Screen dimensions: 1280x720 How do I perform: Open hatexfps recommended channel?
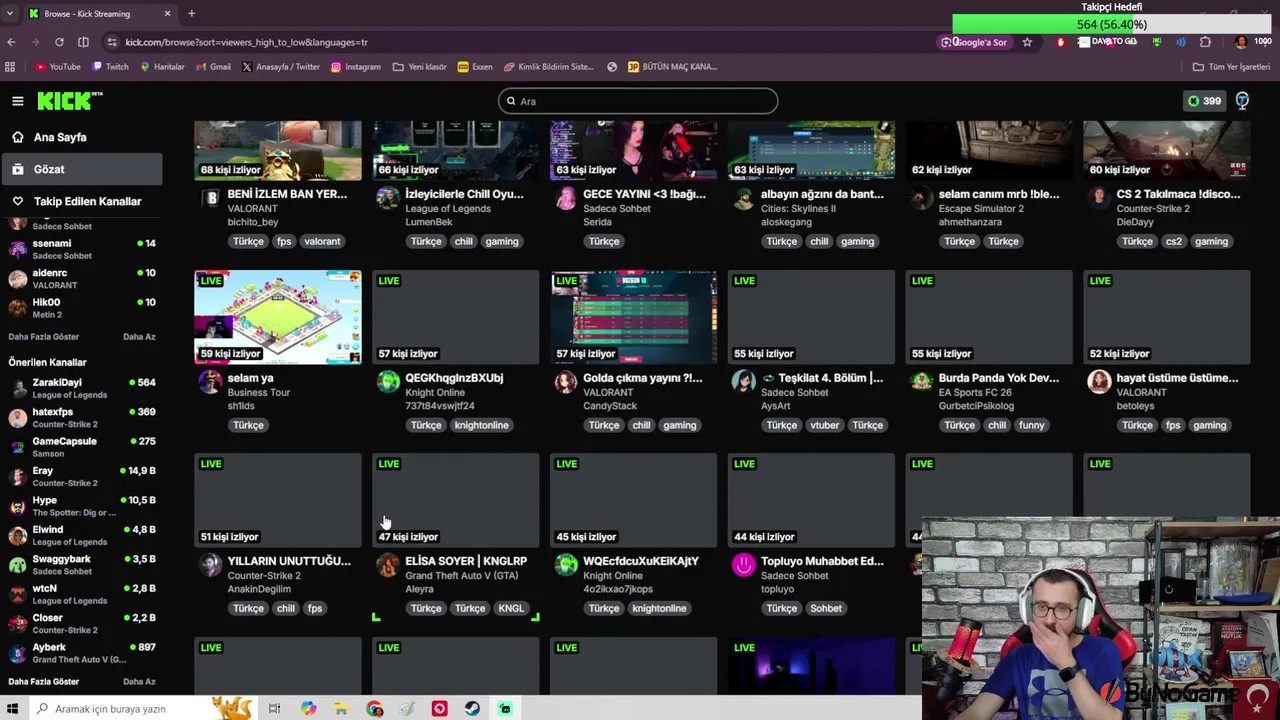[82, 417]
